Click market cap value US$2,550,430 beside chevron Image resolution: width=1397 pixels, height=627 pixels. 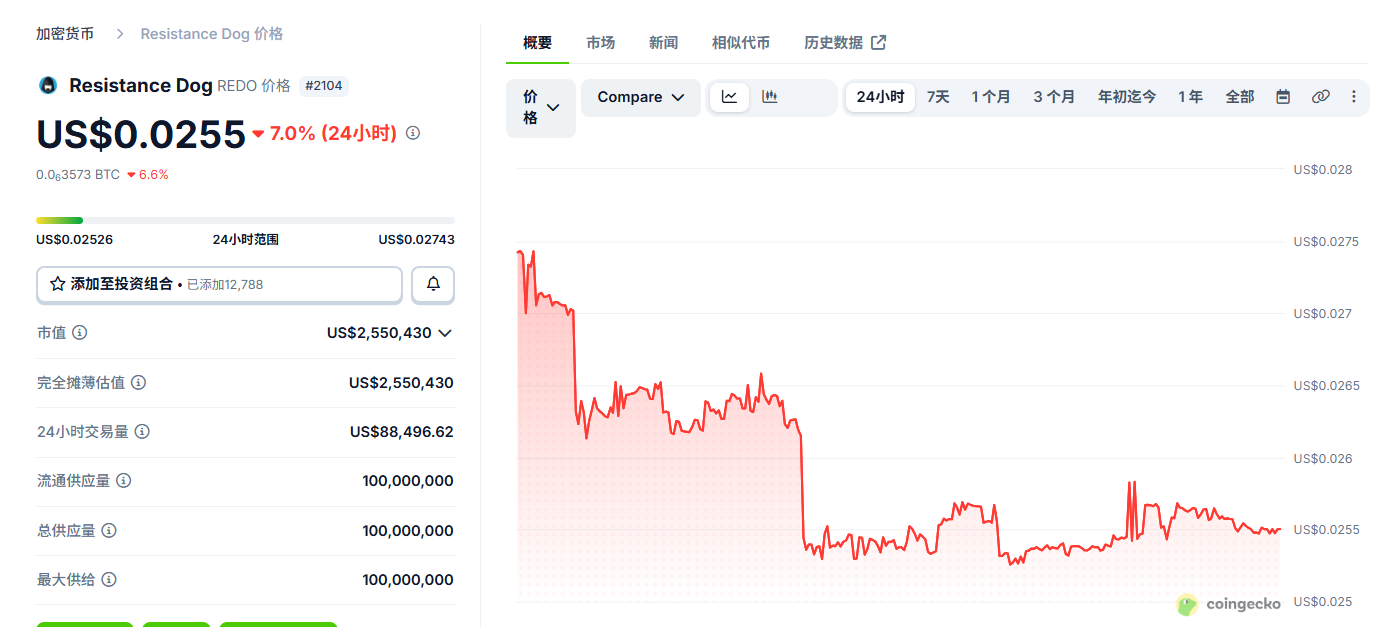379,333
